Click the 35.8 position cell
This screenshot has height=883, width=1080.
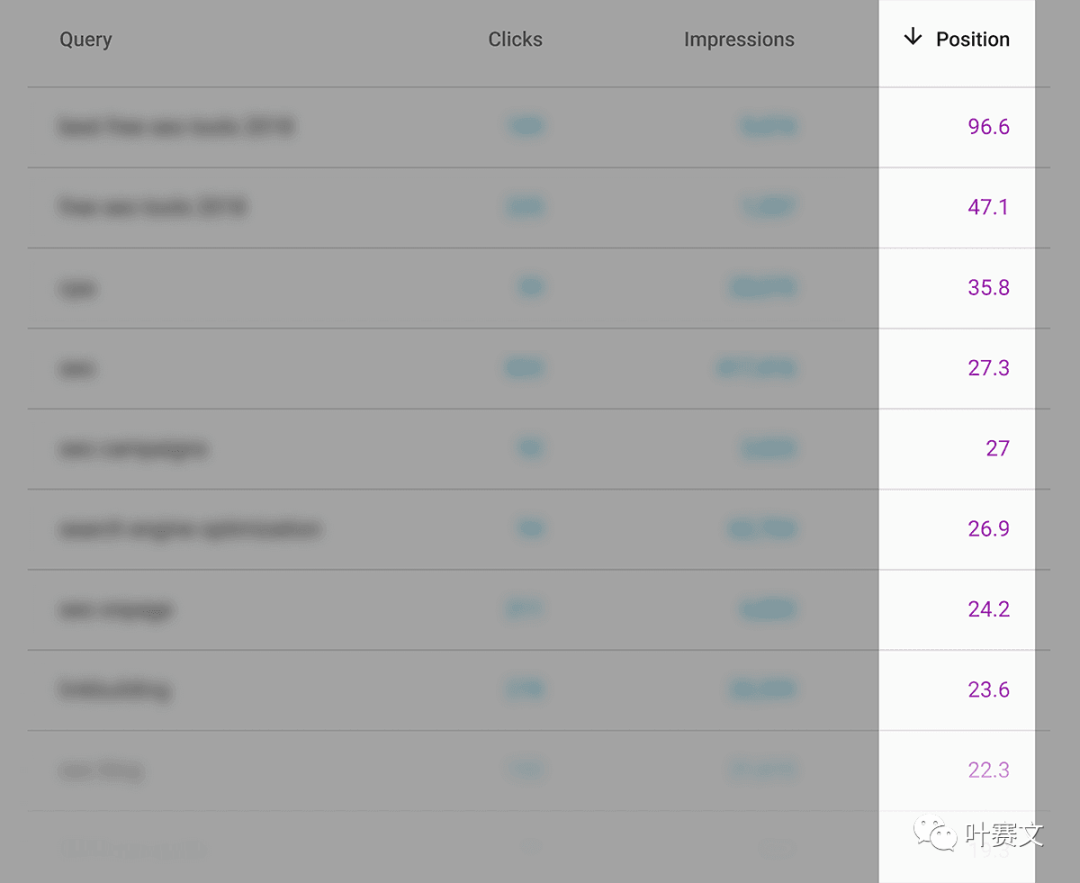pos(988,287)
